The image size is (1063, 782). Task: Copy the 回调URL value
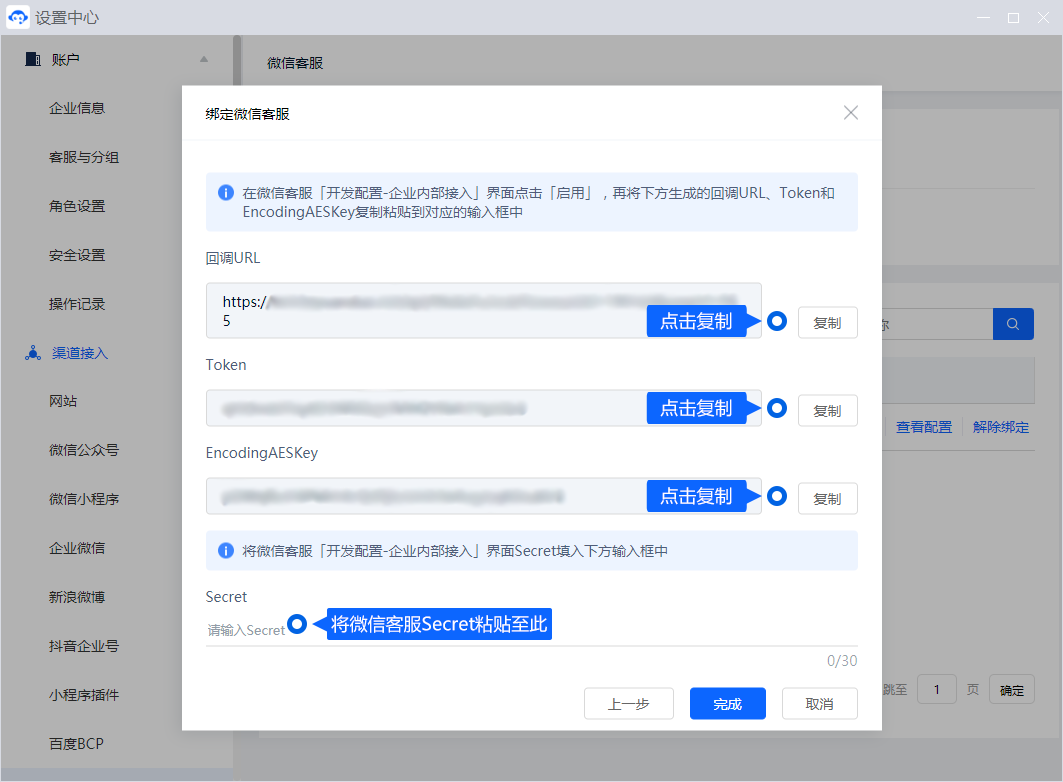[827, 323]
